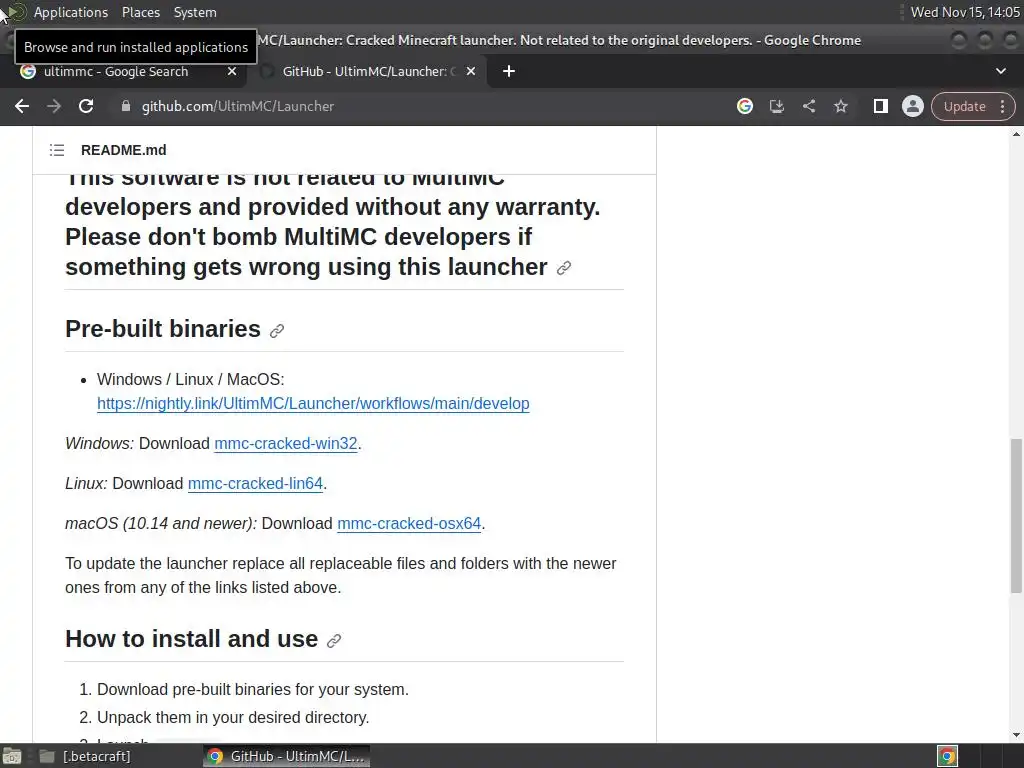Click the distro logo icon in the top panel
The width and height of the screenshot is (1024, 768).
pos(18,12)
